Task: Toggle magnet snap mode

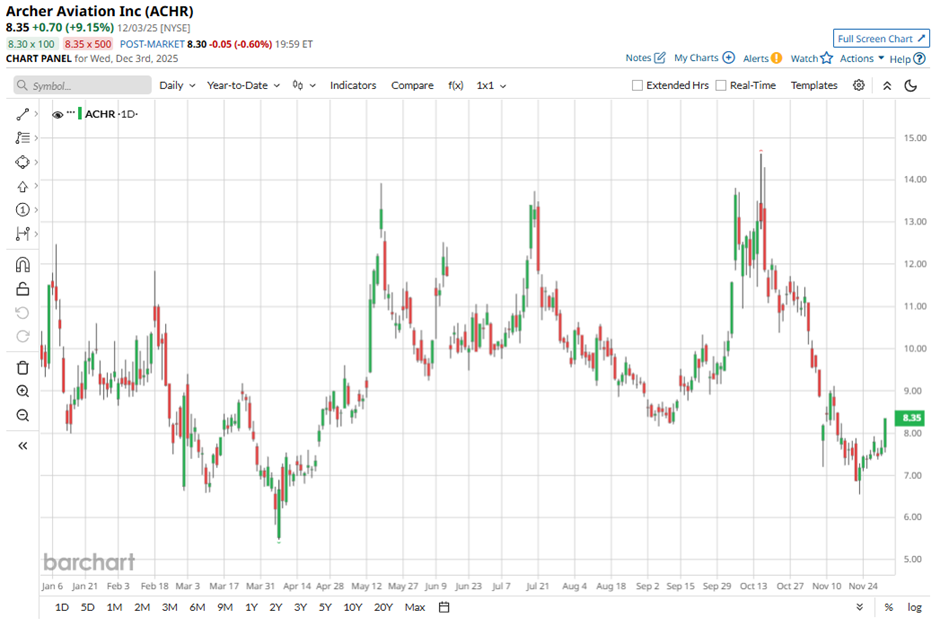Action: tap(23, 265)
